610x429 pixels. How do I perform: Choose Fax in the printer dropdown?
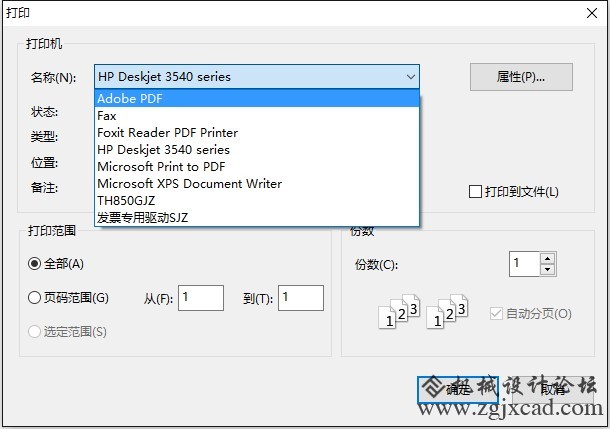257,116
